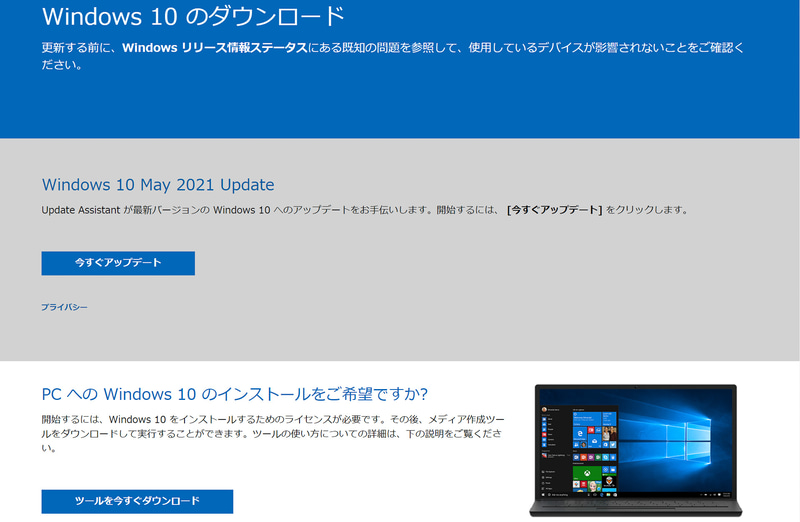Viewport: 800px width, 522px height.
Task: Click the Windows 10 May 2021 Update heading
Action: (x=158, y=184)
